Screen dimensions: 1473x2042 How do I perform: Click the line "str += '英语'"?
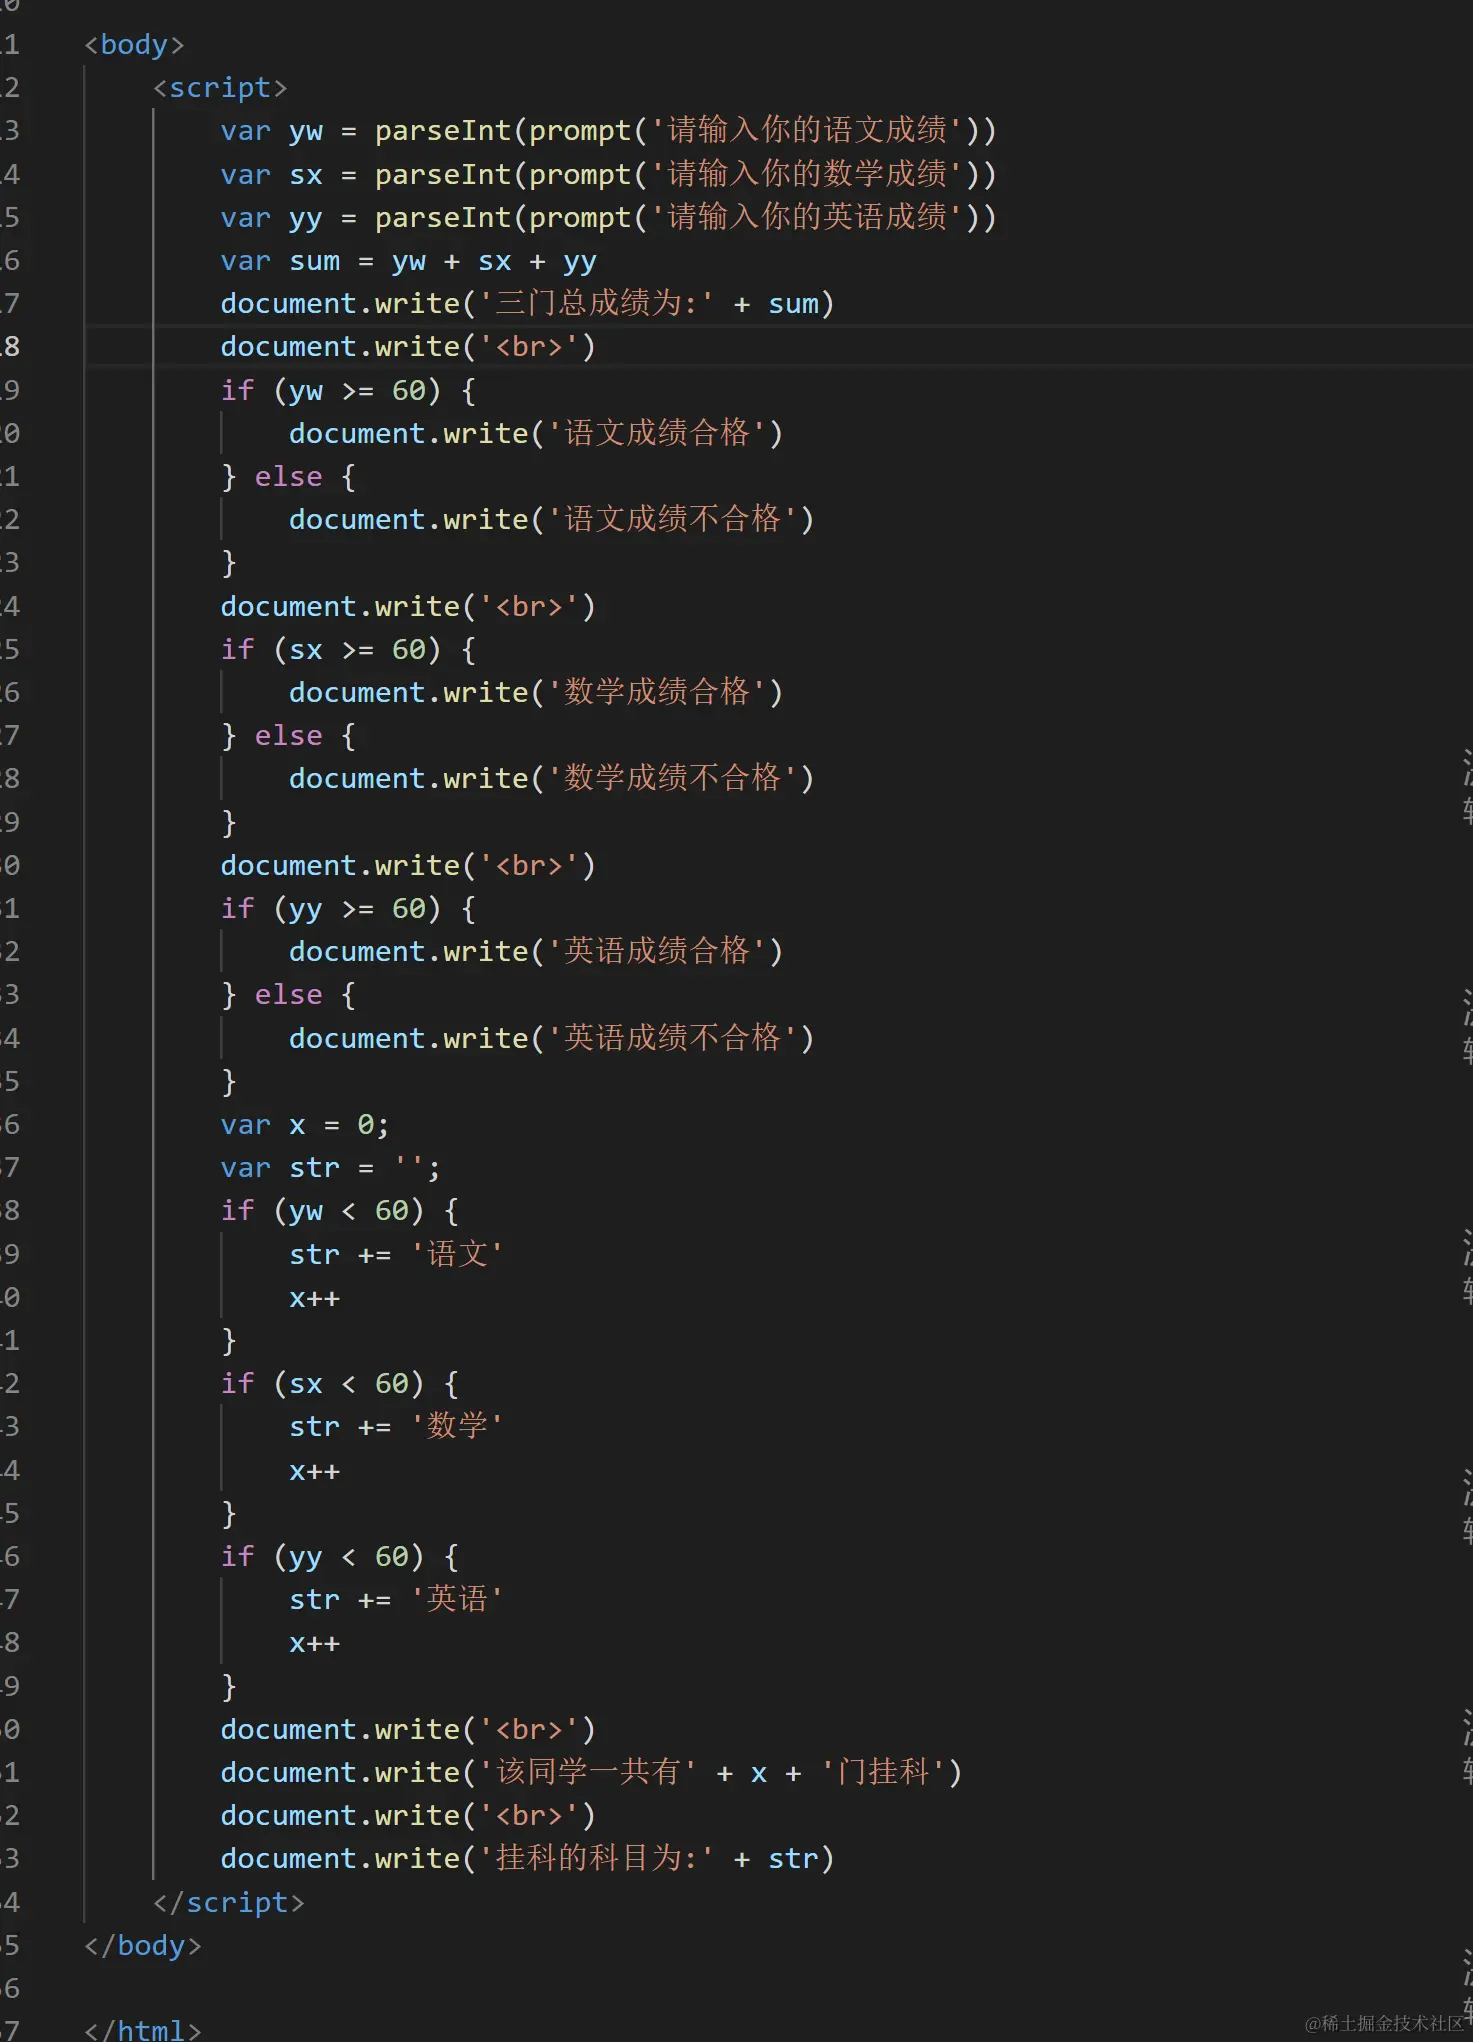pos(396,1599)
